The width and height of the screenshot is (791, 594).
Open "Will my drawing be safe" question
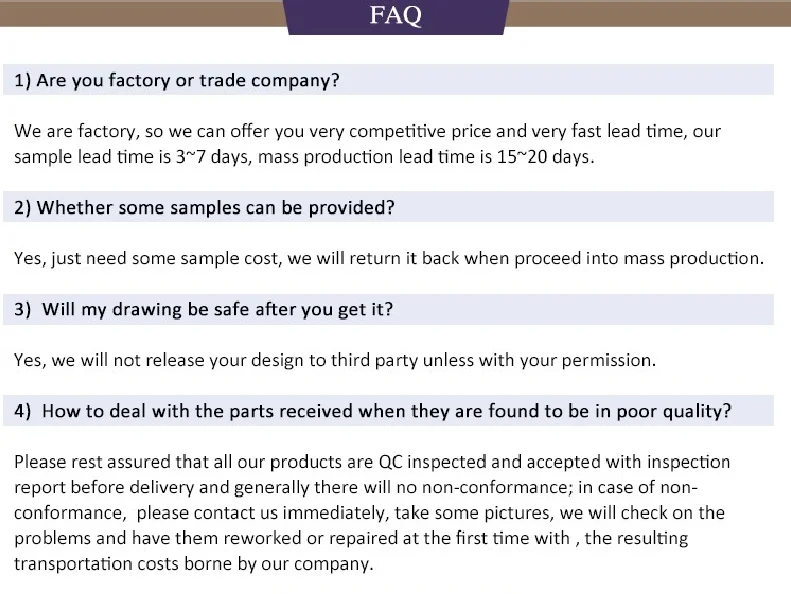(203, 310)
